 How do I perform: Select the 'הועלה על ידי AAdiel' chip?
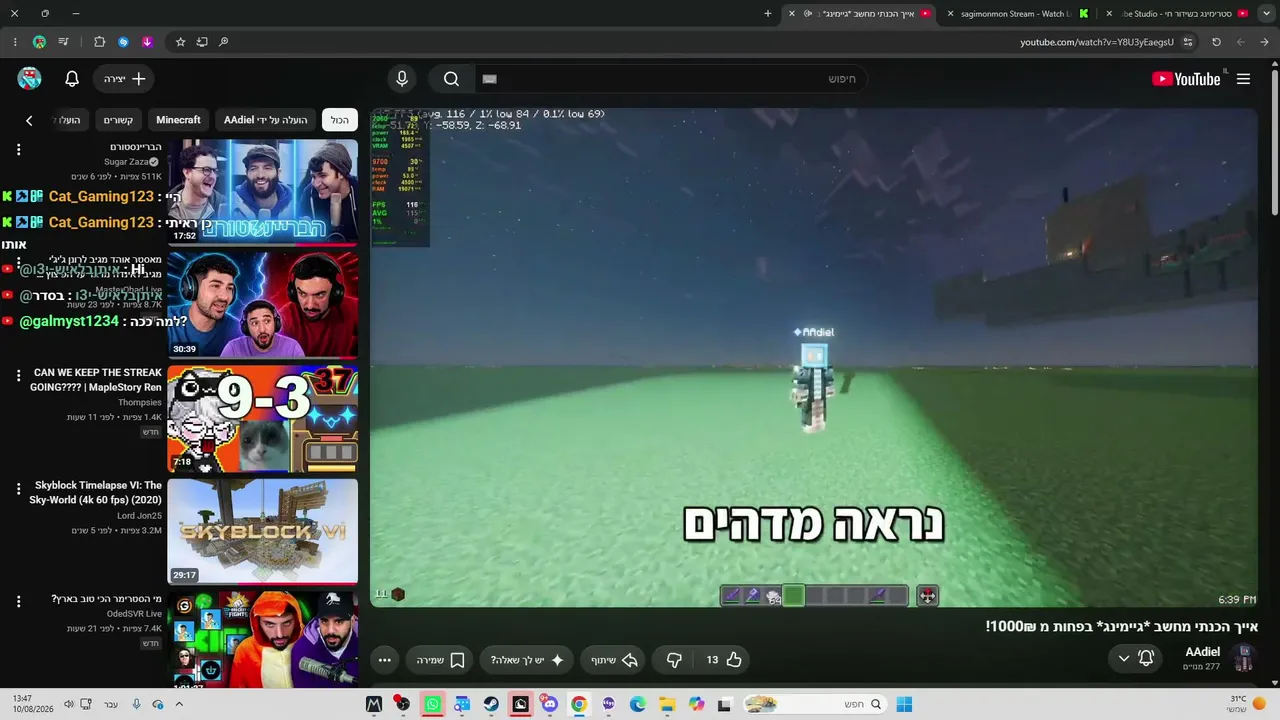[266, 120]
